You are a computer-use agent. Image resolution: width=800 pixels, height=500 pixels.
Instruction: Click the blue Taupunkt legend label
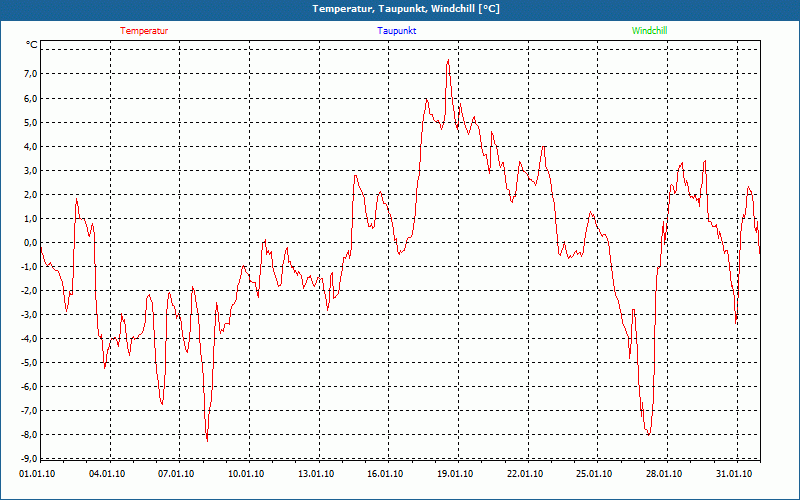(x=397, y=31)
